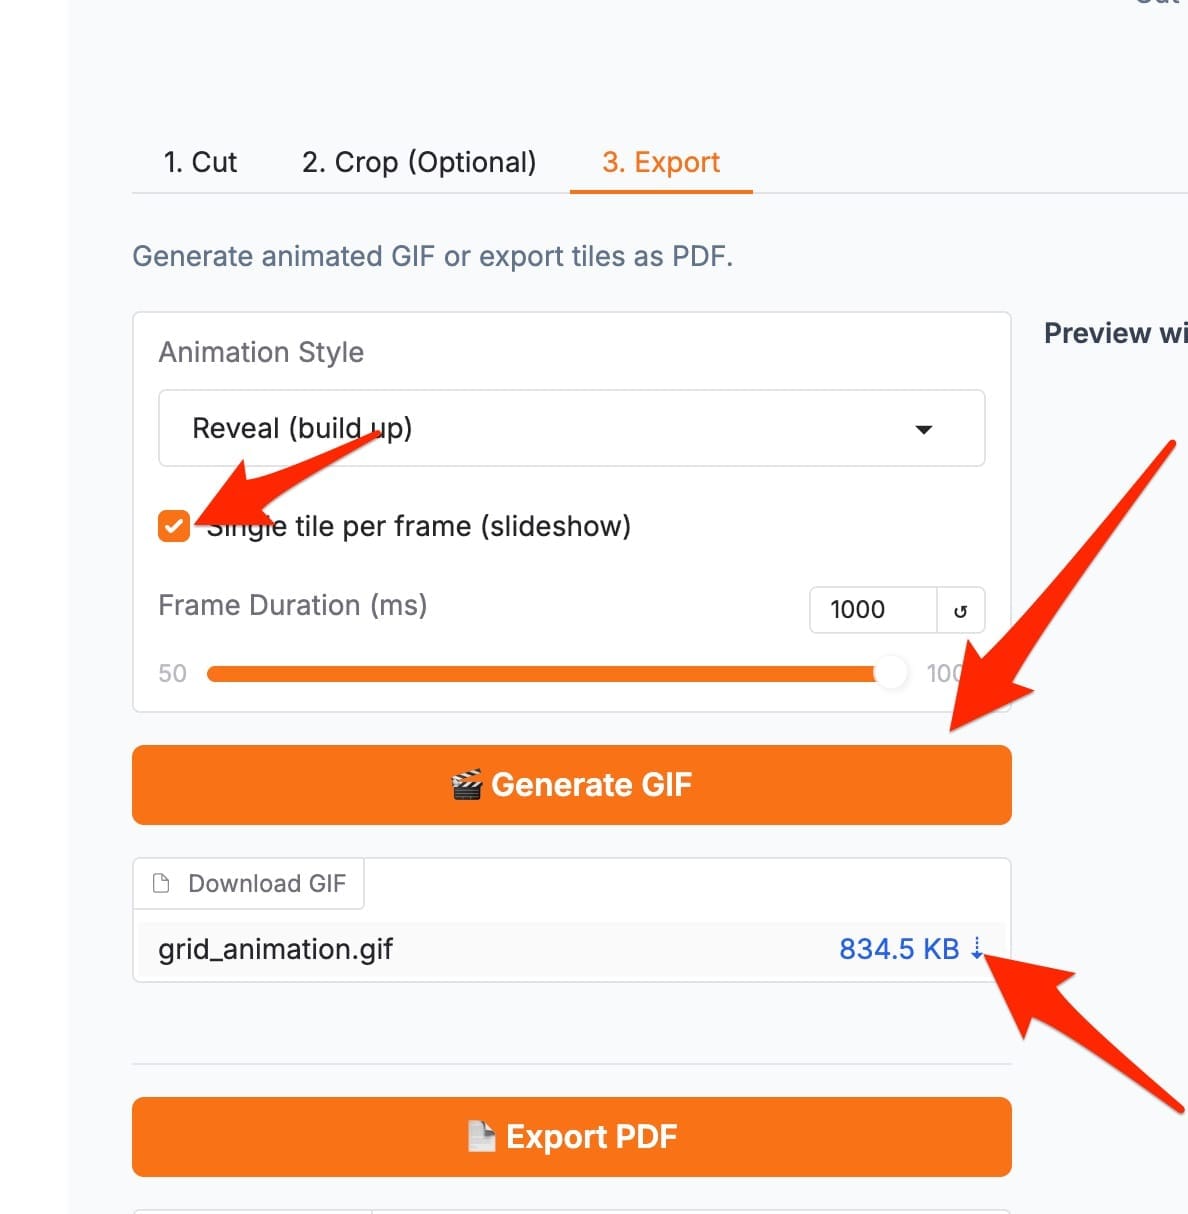
Task: Select the 3. Export tab
Action: 661,162
